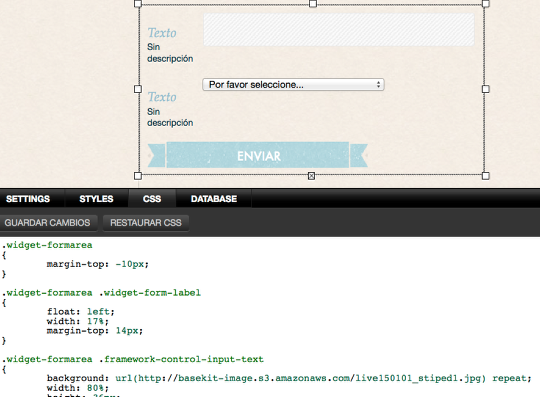The height and width of the screenshot is (397, 540).
Task: Click the second 'Texto' label beside the dropdown
Action: (162, 97)
